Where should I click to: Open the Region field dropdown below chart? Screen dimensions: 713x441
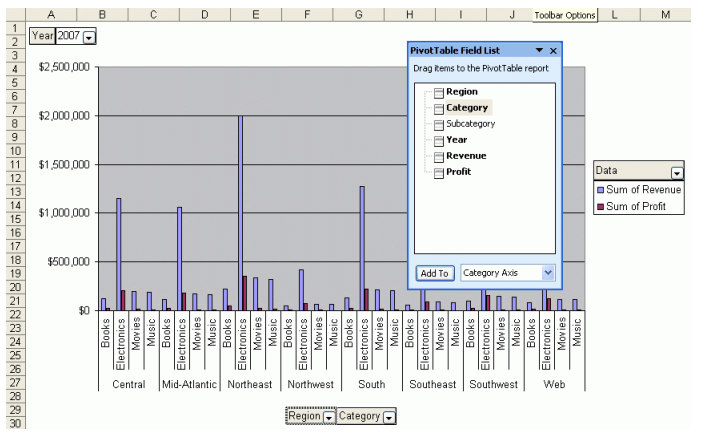point(327,417)
